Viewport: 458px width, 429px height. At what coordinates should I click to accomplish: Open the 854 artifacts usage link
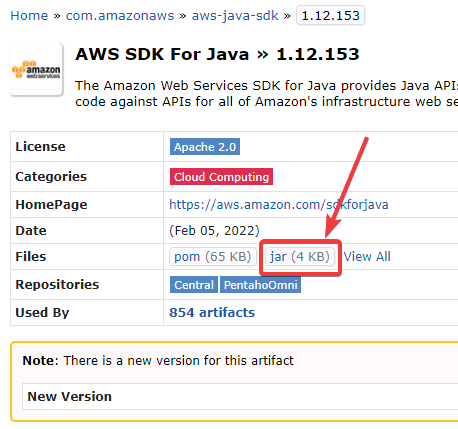(212, 313)
